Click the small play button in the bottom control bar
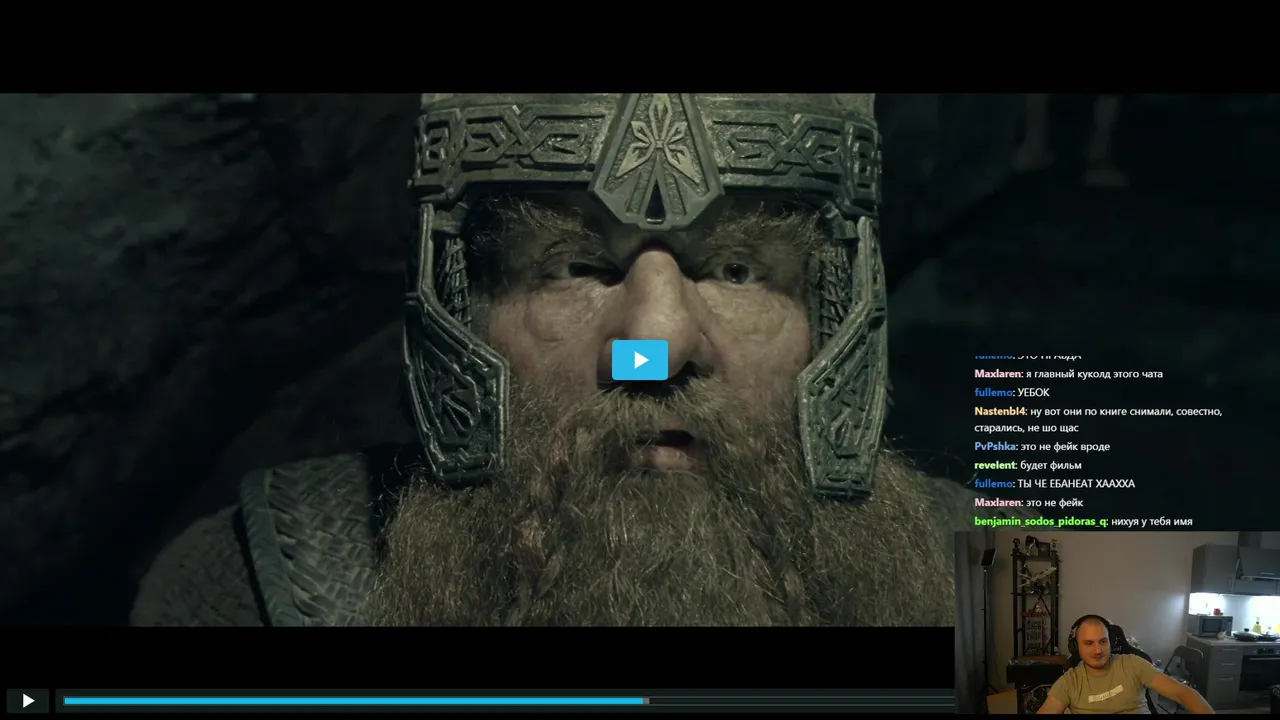 point(28,701)
